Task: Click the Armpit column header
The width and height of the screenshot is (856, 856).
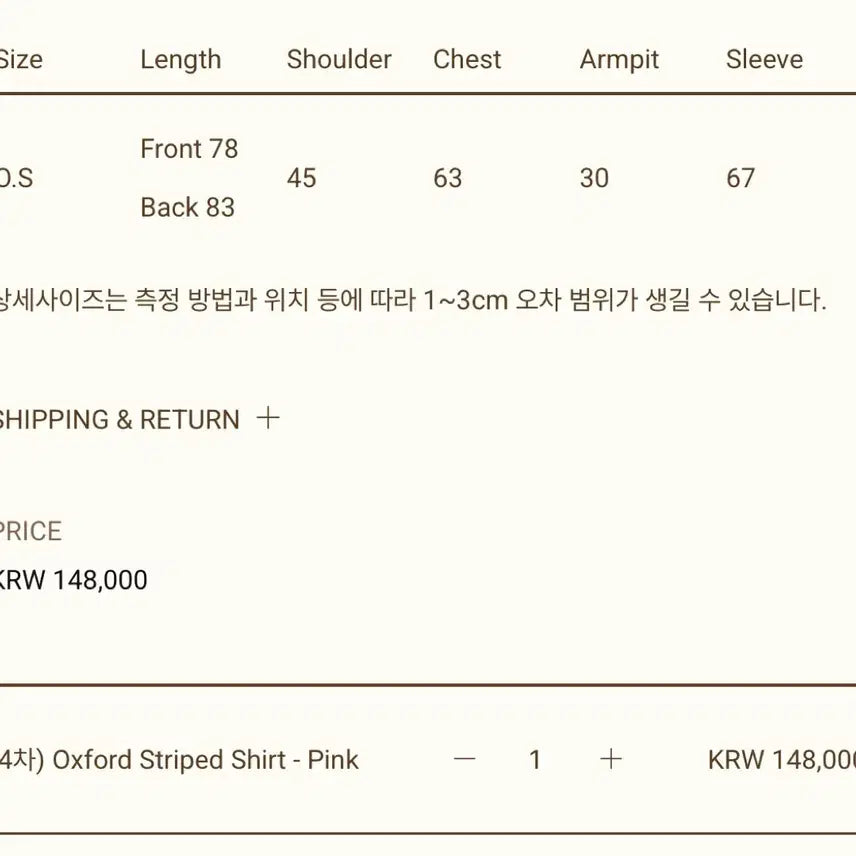Action: (618, 59)
